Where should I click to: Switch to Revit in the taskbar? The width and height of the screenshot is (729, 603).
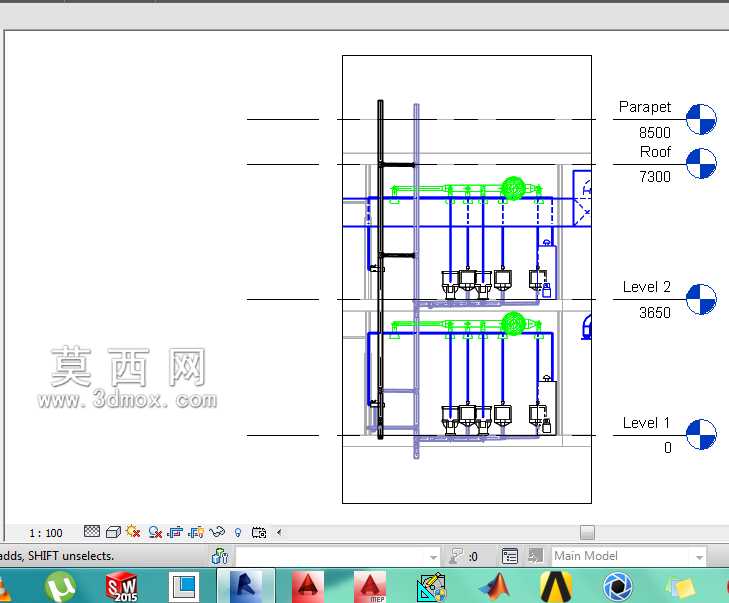point(246,586)
